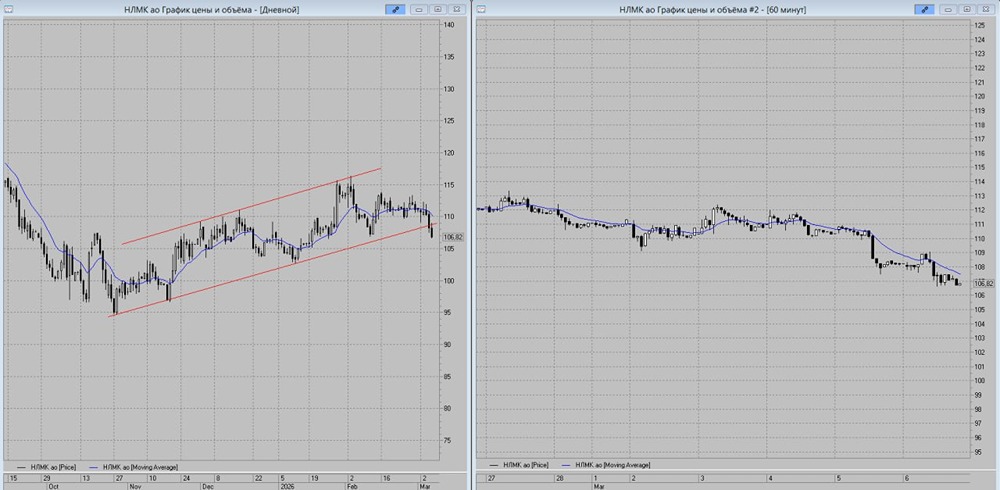Close the 60 минут chart window

(987, 10)
